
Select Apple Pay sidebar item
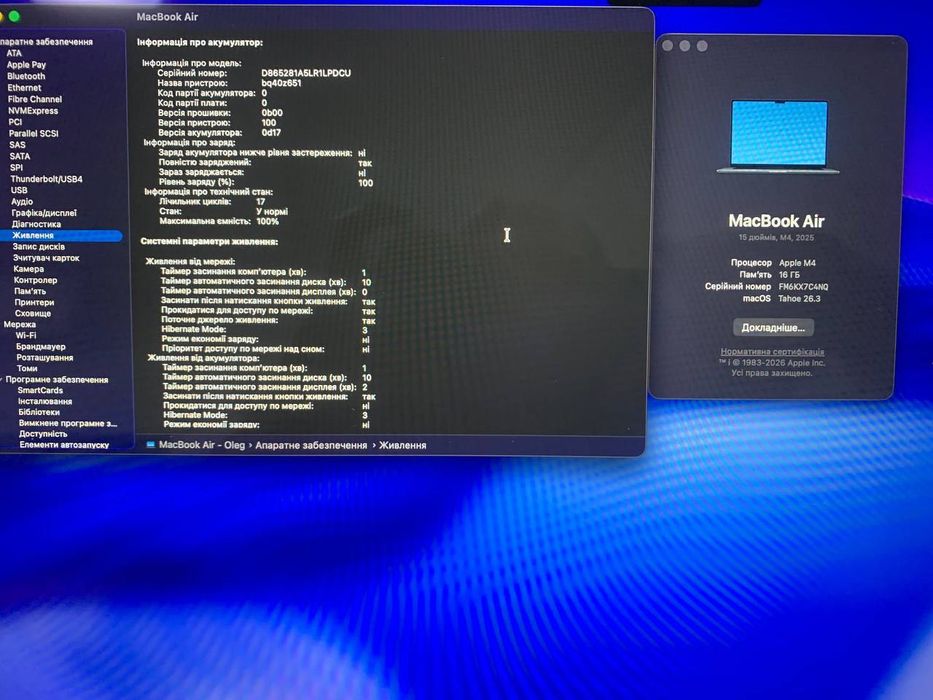(x=26, y=64)
